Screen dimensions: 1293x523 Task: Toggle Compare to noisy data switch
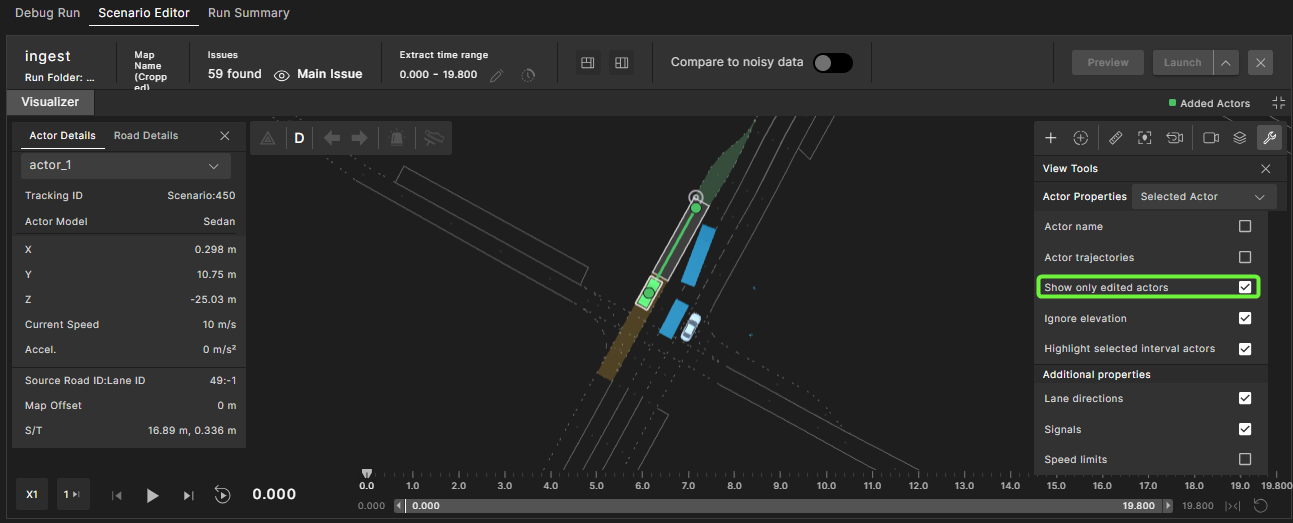(832, 63)
